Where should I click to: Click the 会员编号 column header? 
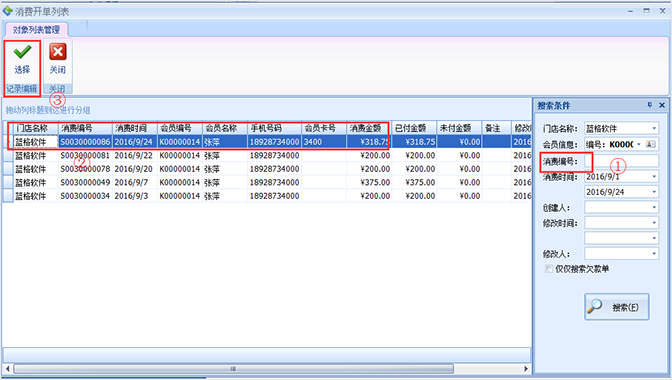180,128
